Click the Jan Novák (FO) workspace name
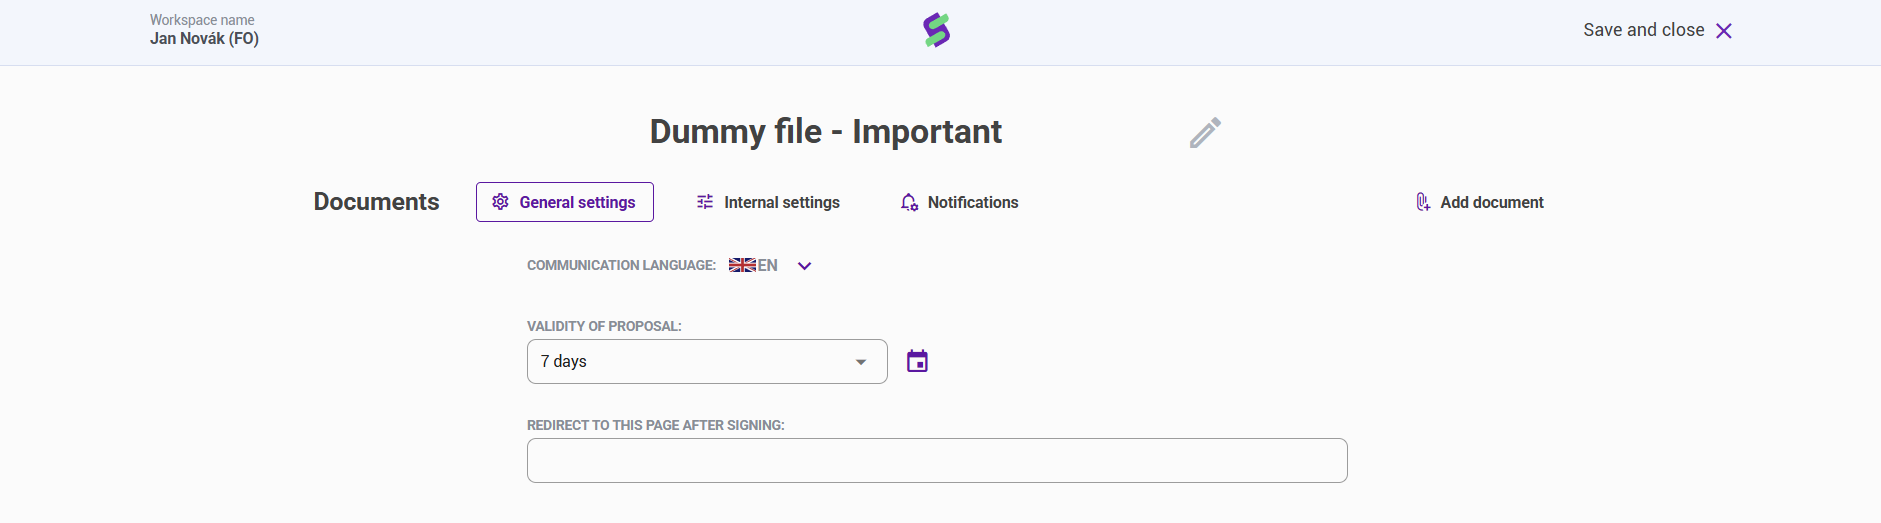Image resolution: width=1881 pixels, height=523 pixels. pos(204,39)
